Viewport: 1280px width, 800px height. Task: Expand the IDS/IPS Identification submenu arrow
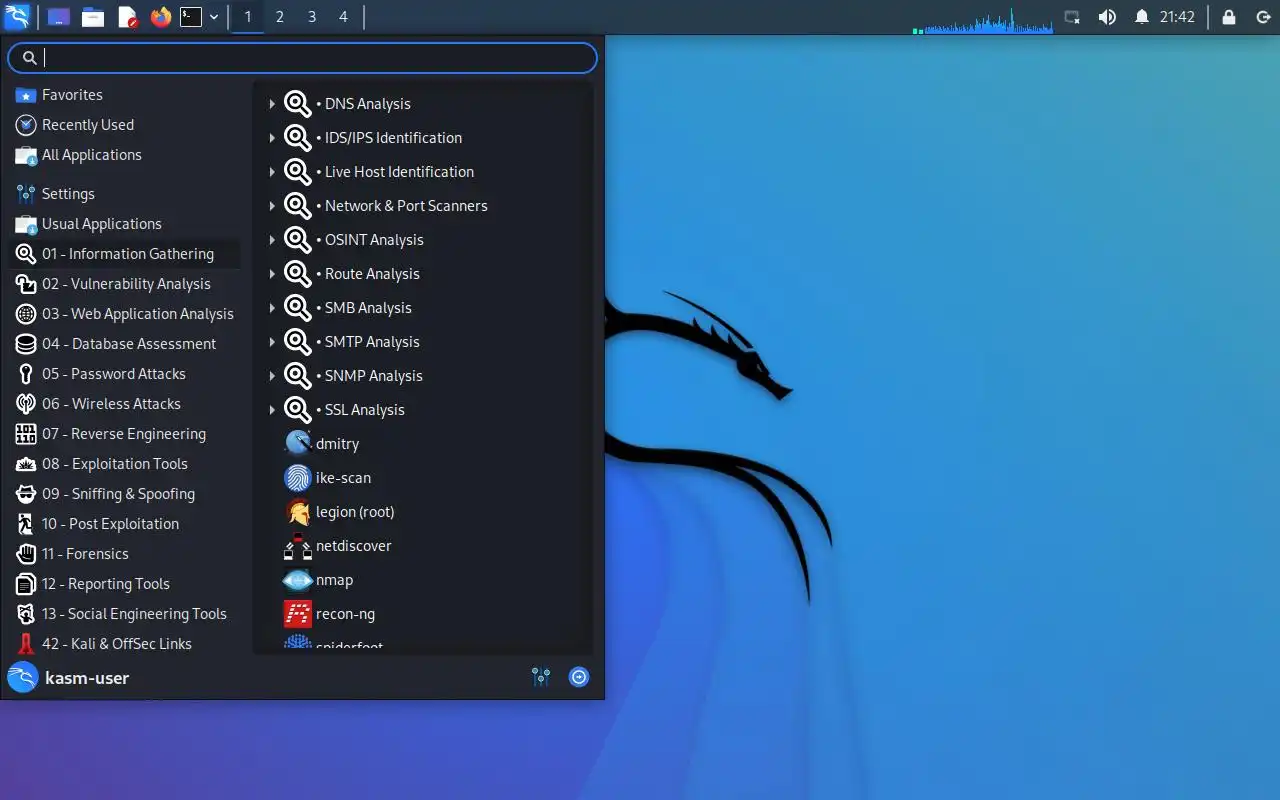(x=272, y=138)
